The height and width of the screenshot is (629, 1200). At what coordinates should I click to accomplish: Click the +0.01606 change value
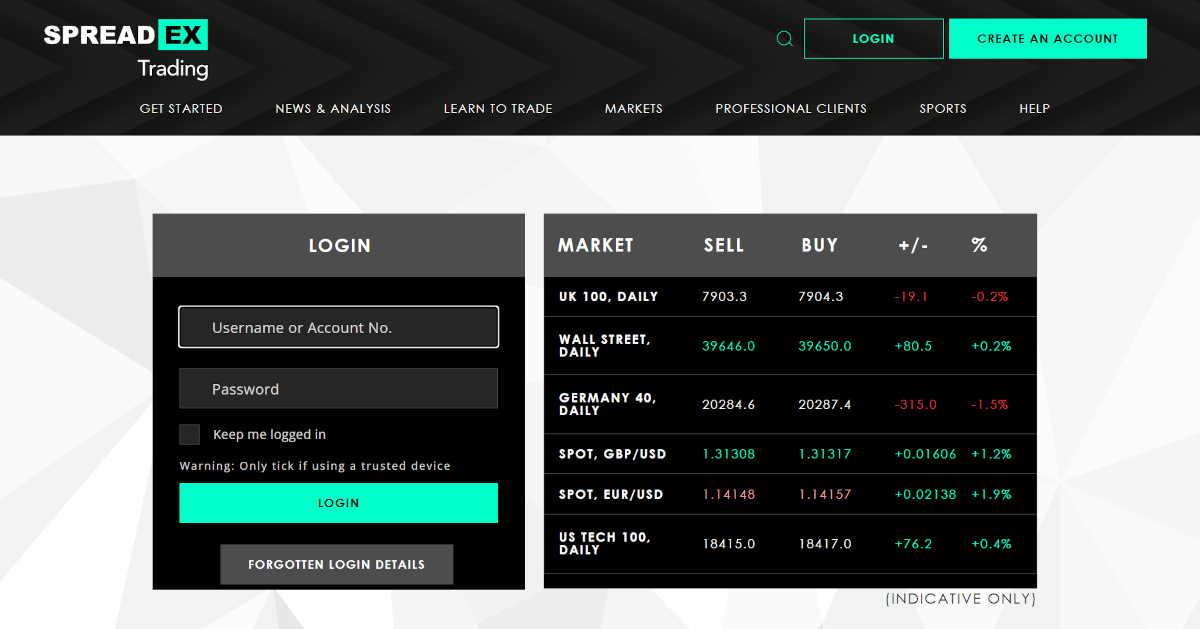click(x=925, y=454)
